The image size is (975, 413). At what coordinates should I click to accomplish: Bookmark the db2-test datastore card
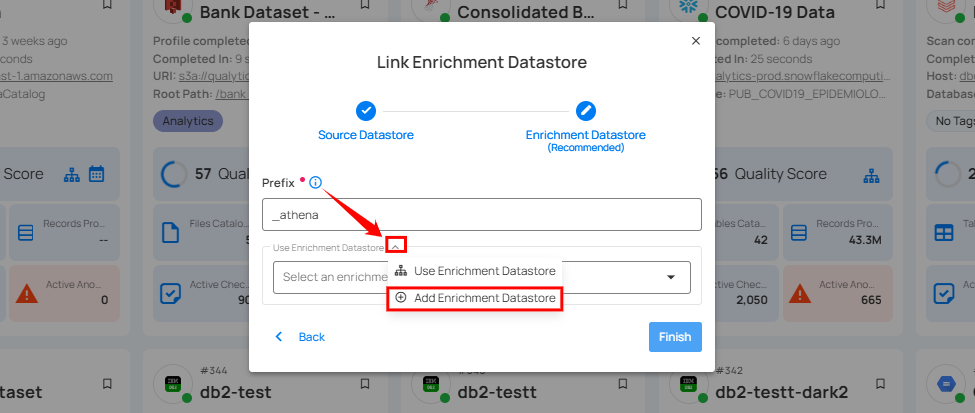(x=365, y=383)
